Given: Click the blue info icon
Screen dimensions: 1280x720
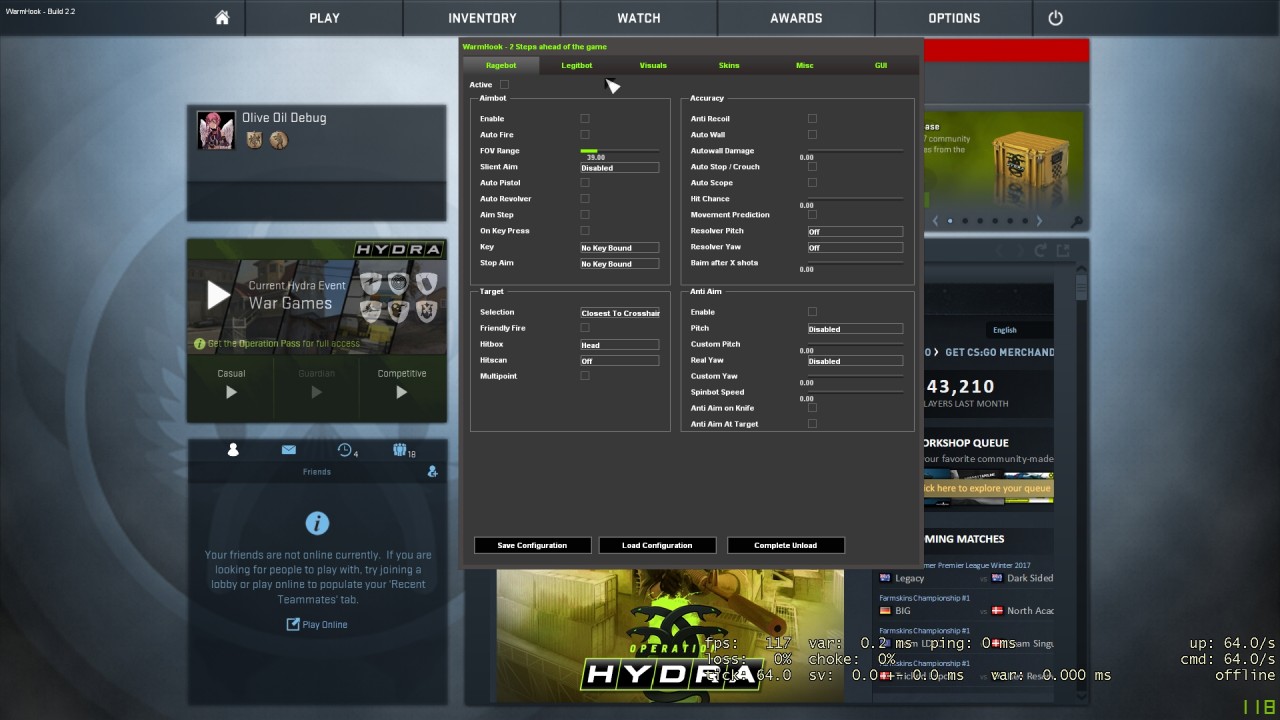Looking at the screenshot, I should (x=317, y=523).
